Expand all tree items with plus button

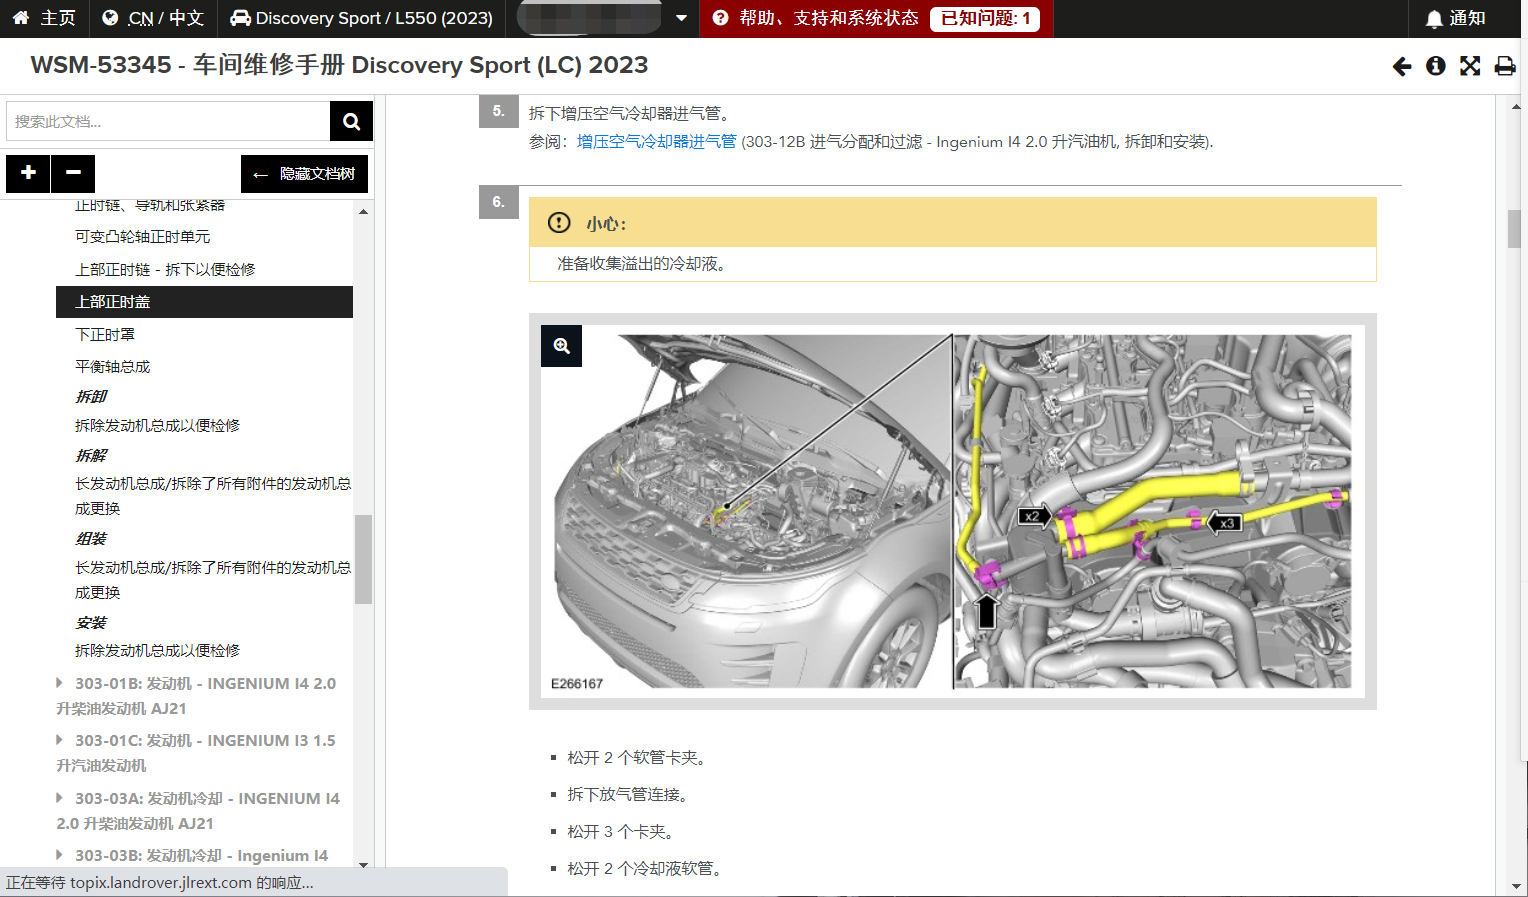pyautogui.click(x=28, y=173)
